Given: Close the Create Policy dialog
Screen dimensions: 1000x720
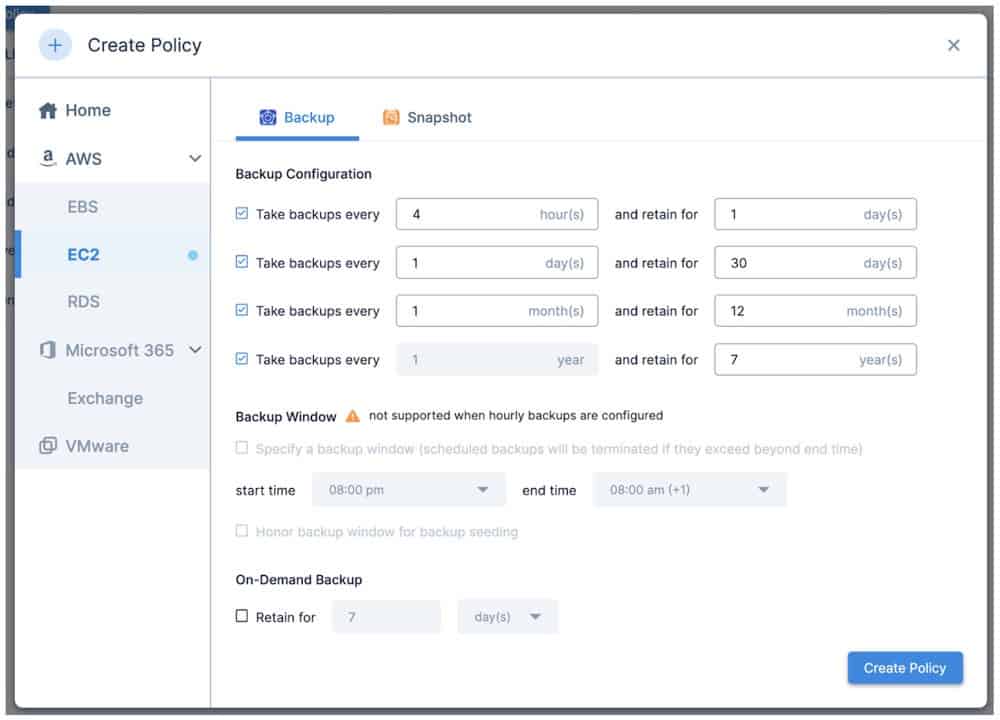Looking at the screenshot, I should 953,45.
